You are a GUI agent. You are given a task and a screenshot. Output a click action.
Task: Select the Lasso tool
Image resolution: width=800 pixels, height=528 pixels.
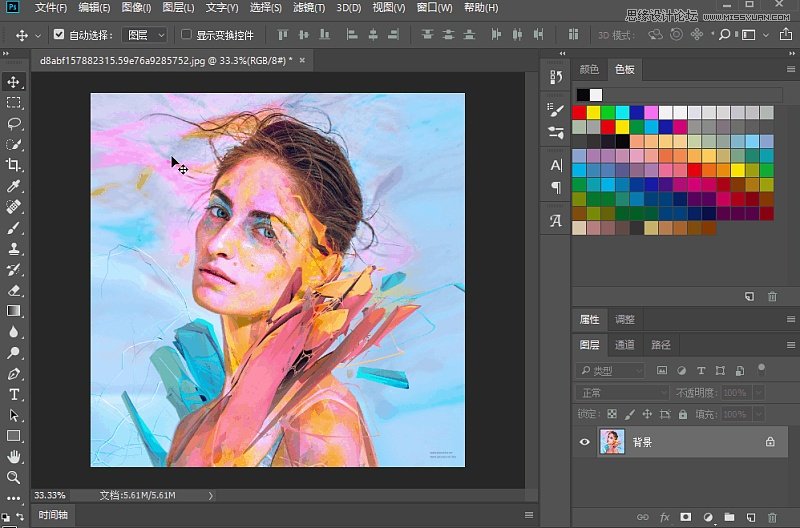14,124
